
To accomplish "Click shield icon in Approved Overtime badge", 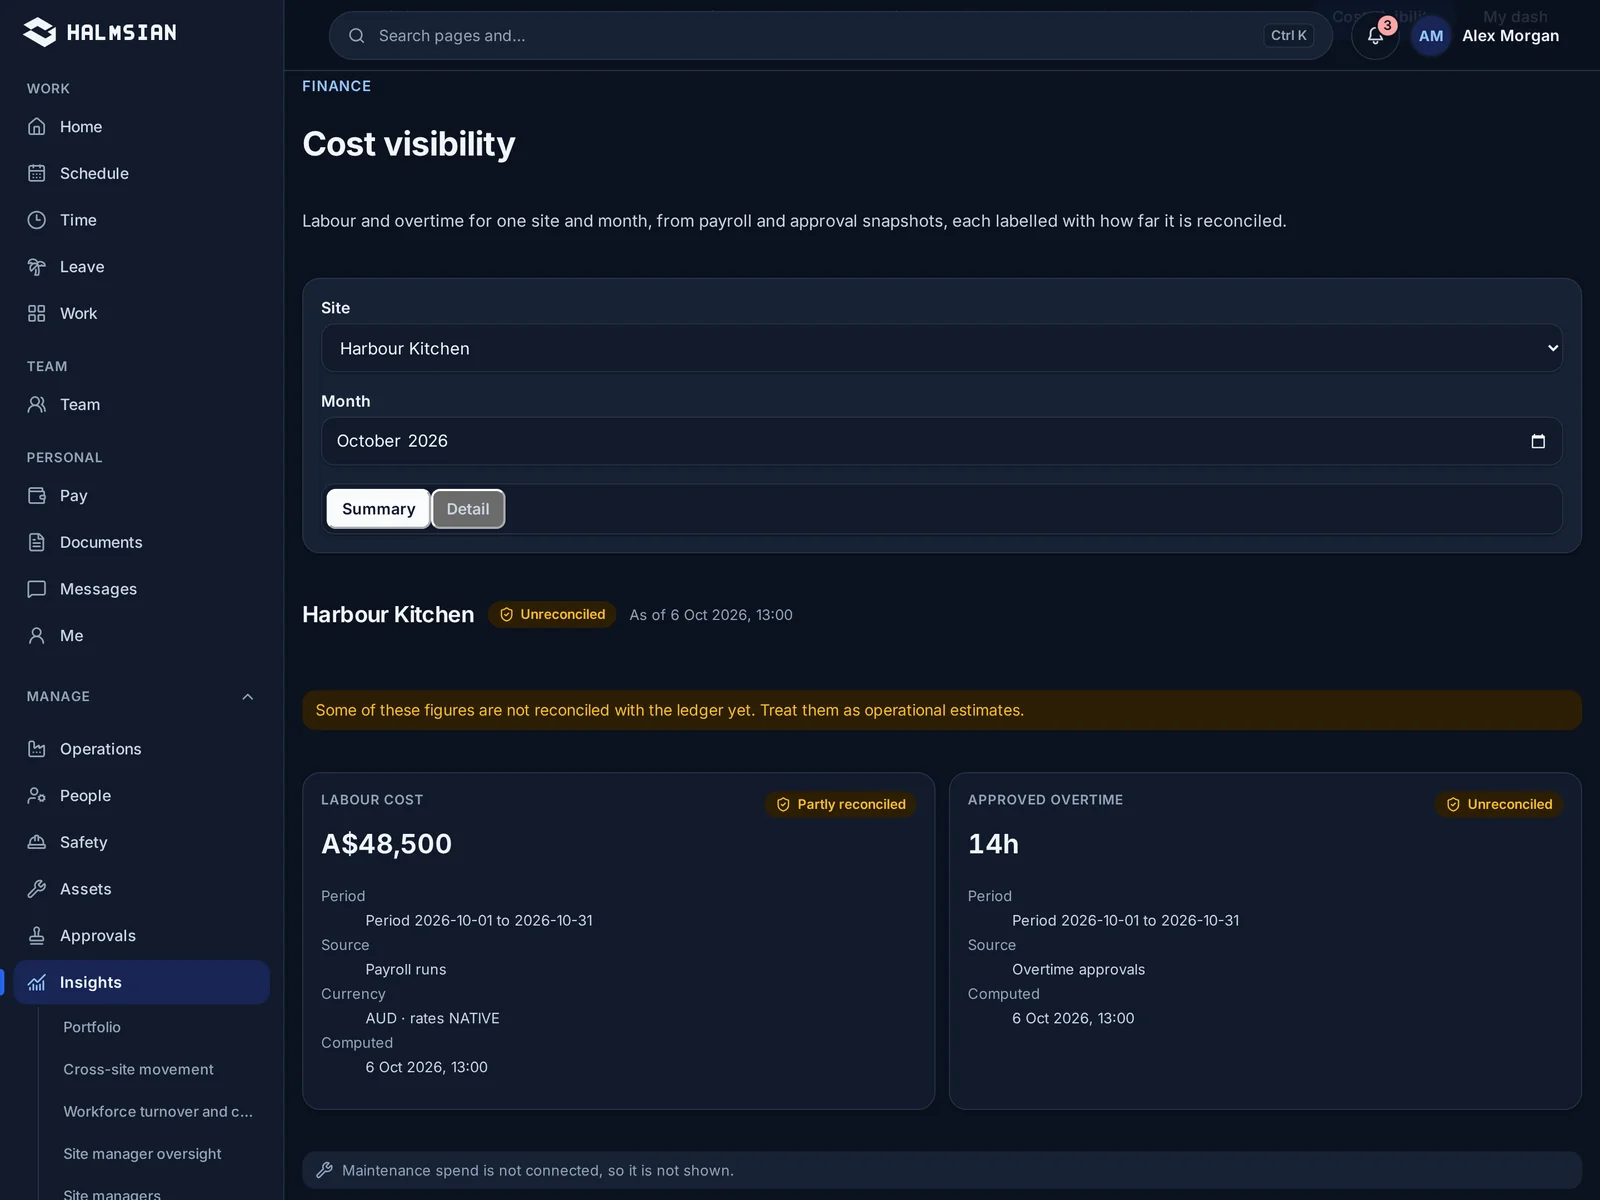I will coord(1453,804).
